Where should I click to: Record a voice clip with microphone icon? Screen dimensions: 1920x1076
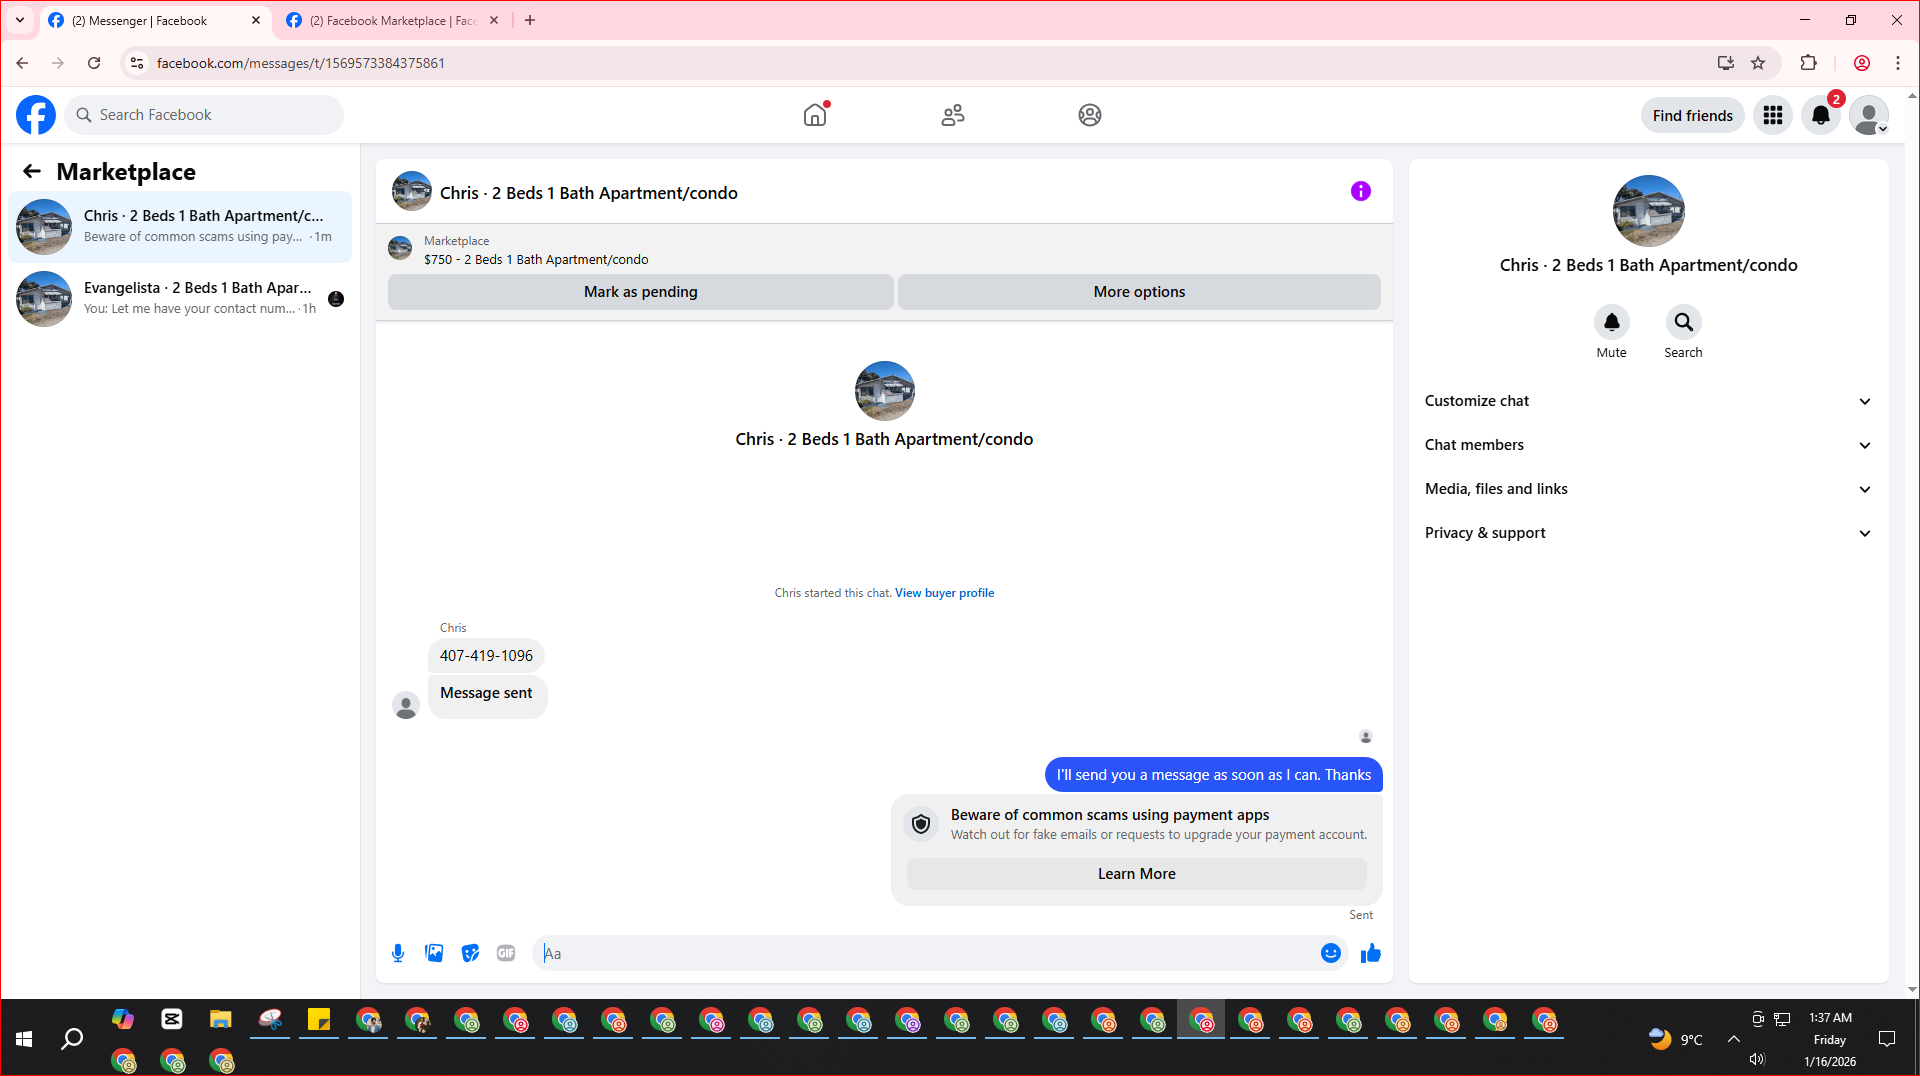point(398,953)
